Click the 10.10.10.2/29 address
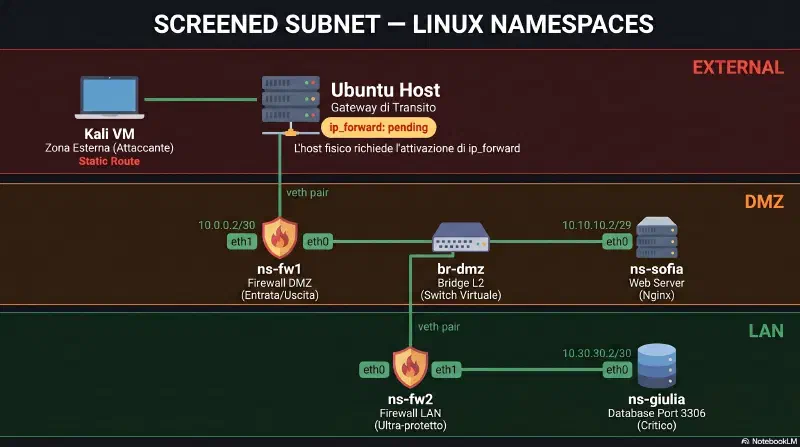Viewport: 800px width, 447px height. [597, 225]
